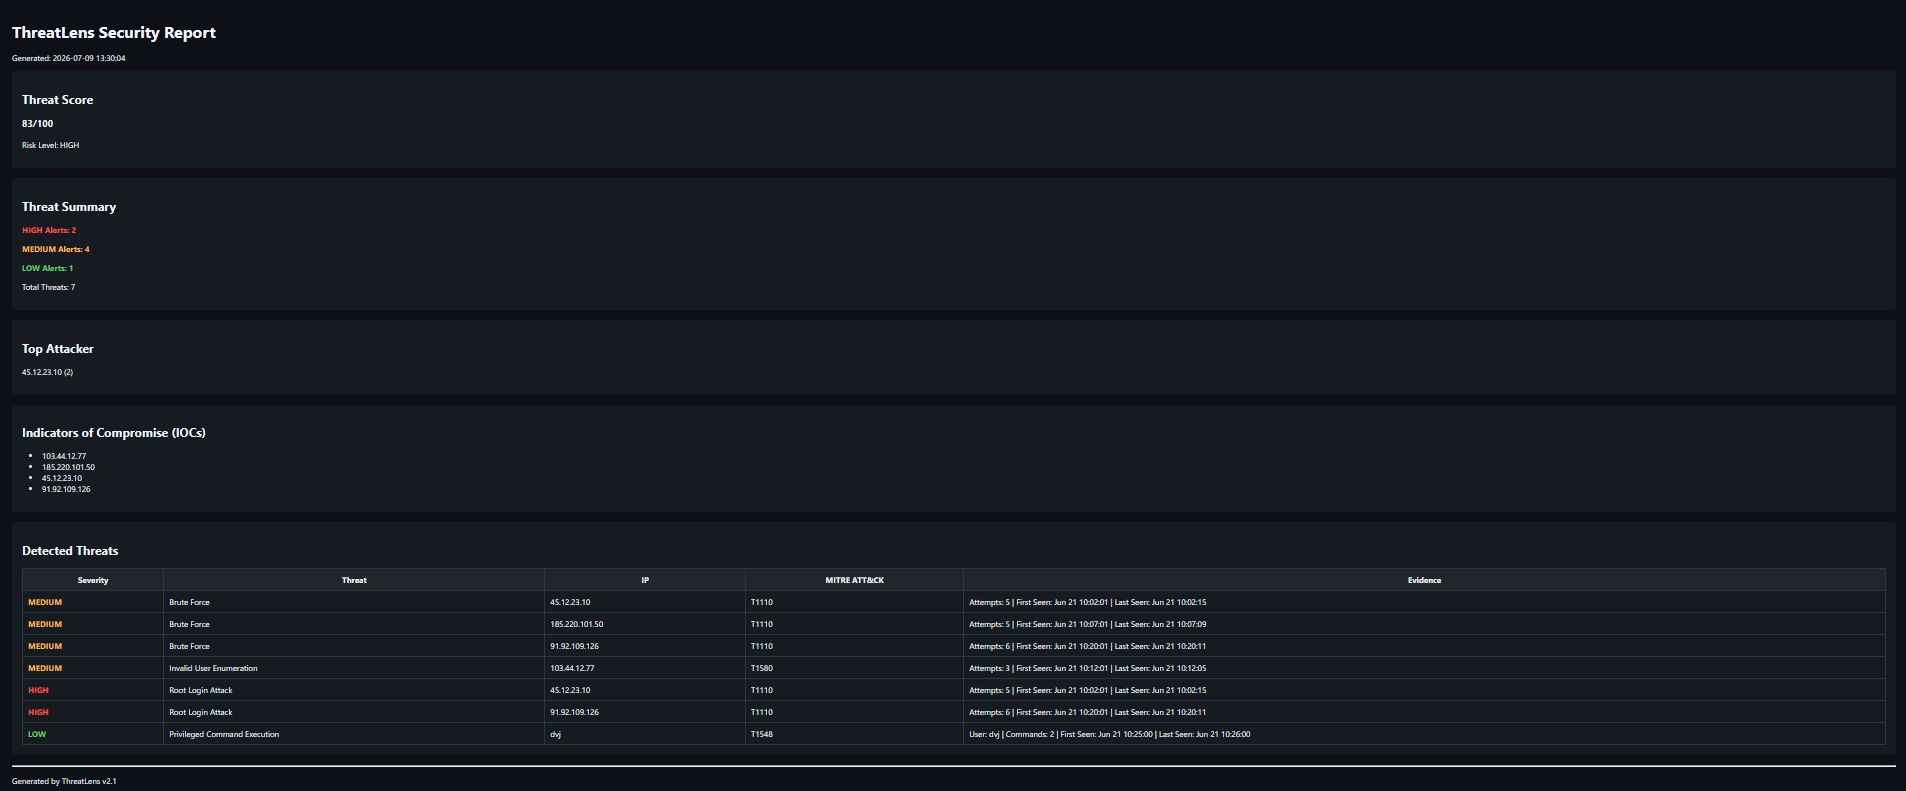1906x791 pixels.
Task: Select IP 91.92.109.126 in Brute Force row
Action: (574, 646)
